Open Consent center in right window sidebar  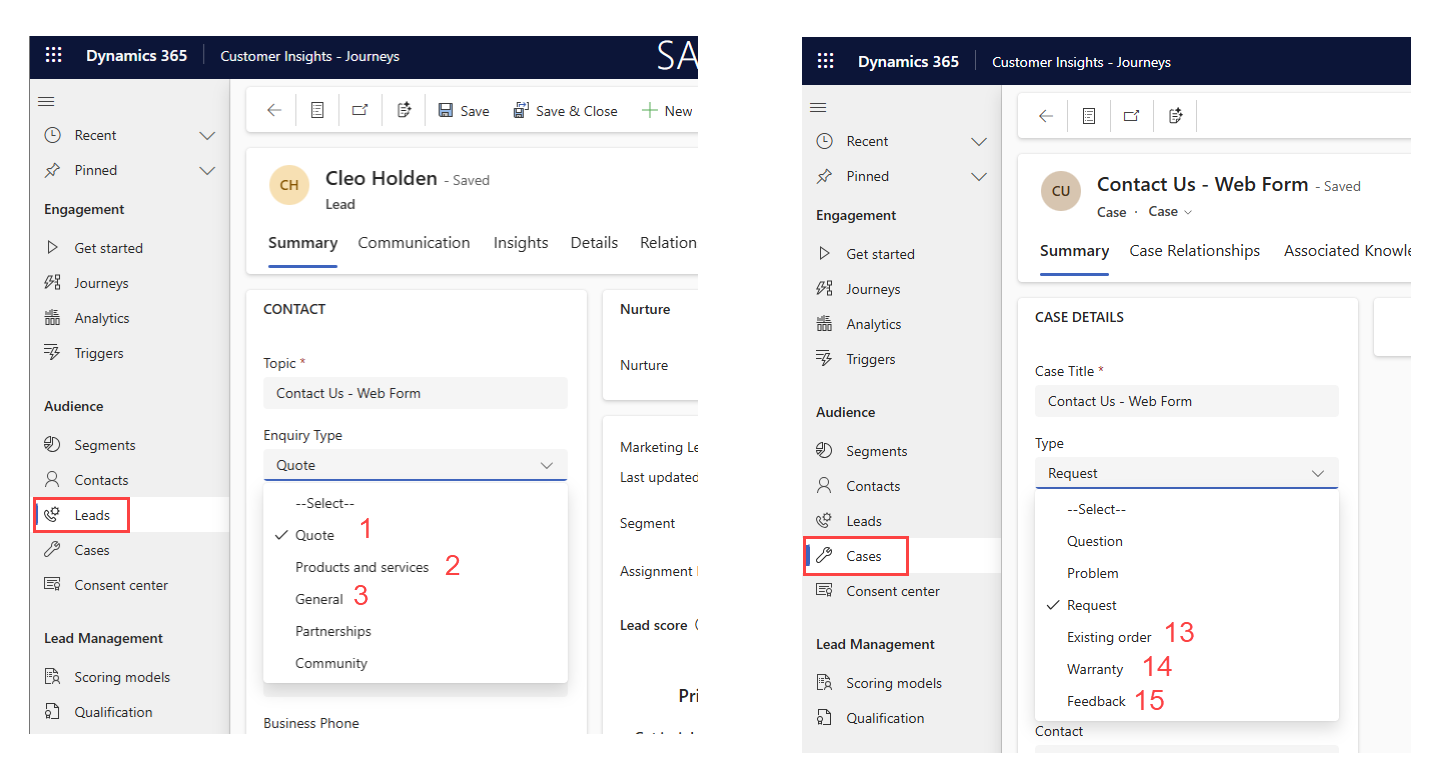(893, 591)
